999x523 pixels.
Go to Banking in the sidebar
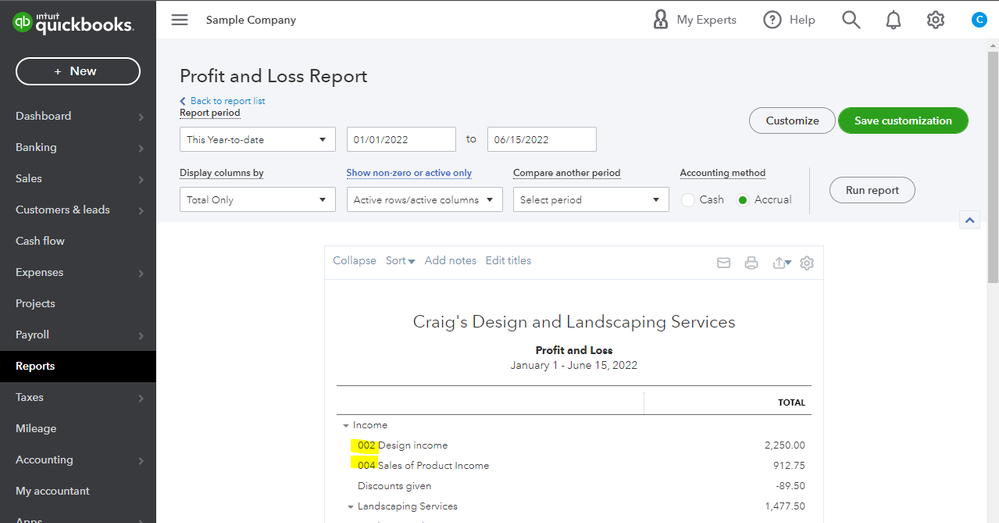tap(36, 147)
